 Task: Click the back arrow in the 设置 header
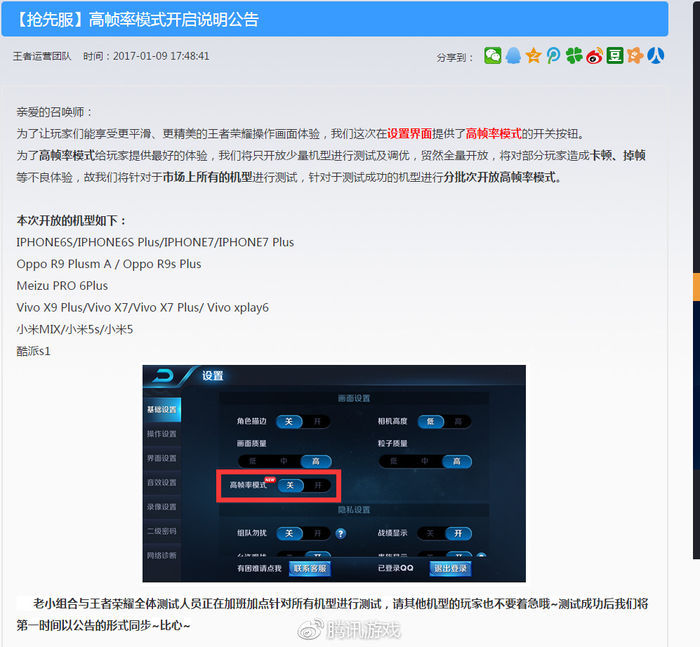point(163,376)
